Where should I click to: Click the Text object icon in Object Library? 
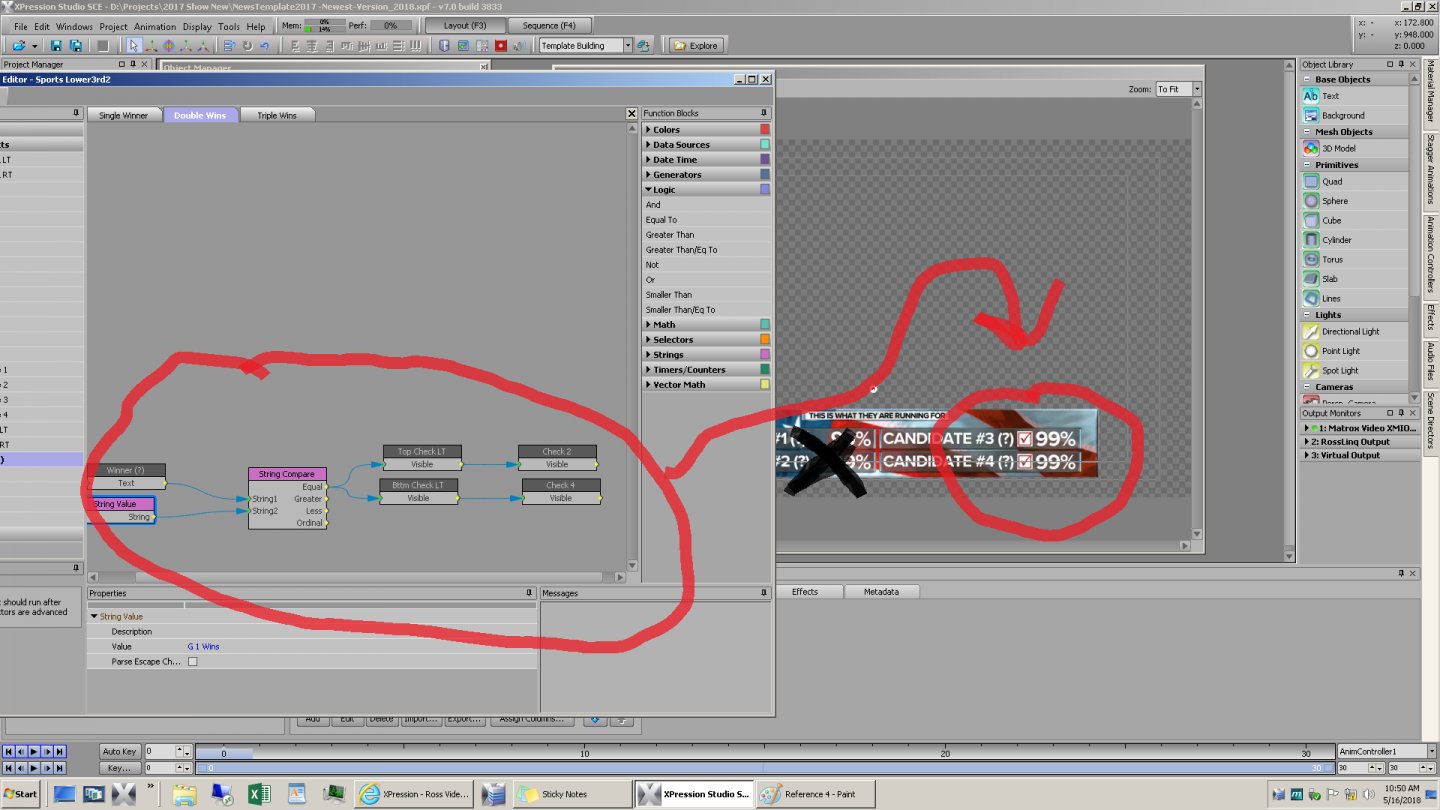tap(1311, 96)
